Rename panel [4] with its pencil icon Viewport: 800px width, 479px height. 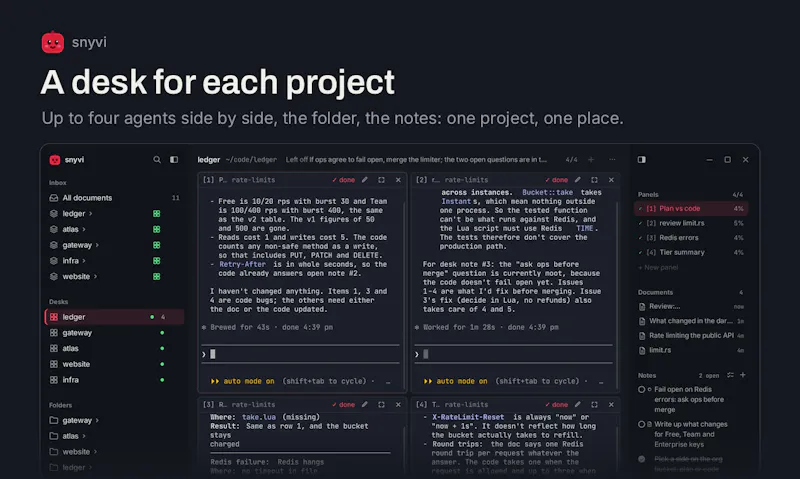578,405
